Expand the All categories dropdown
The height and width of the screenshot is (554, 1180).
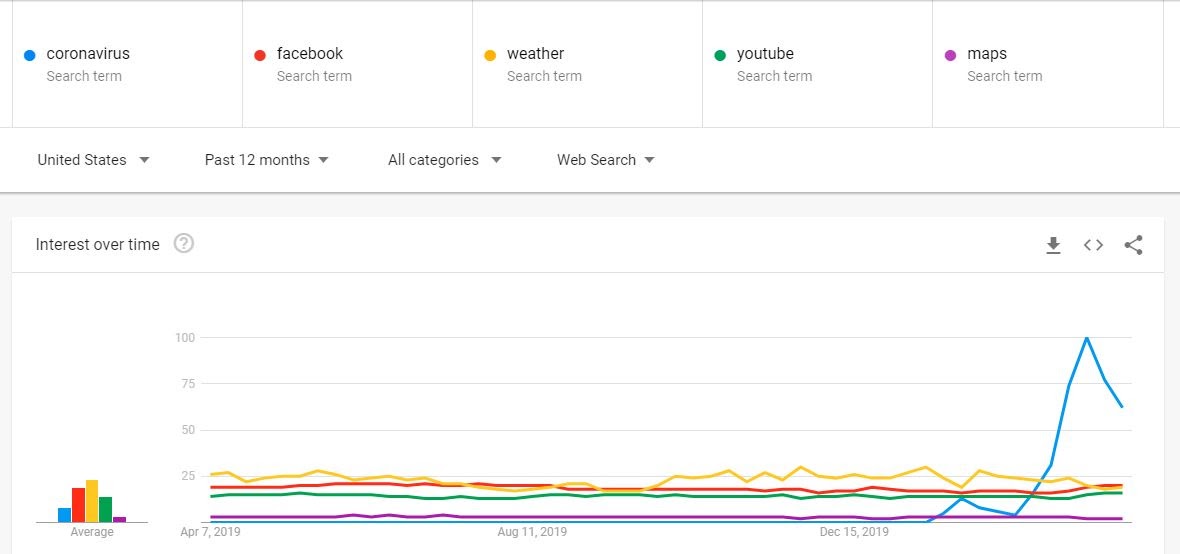445,160
